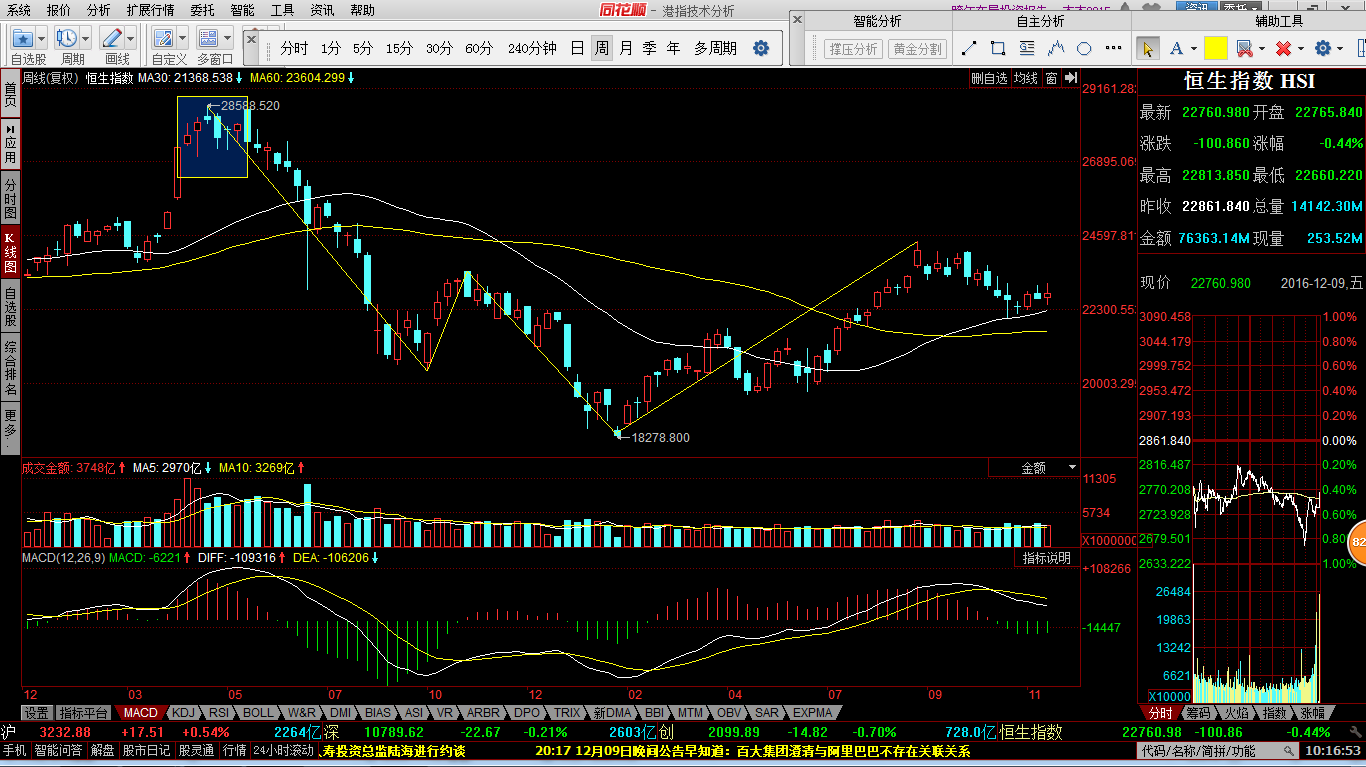The height and width of the screenshot is (767, 1366).
Task: Open the 扩展行情 menu
Action: (x=150, y=10)
